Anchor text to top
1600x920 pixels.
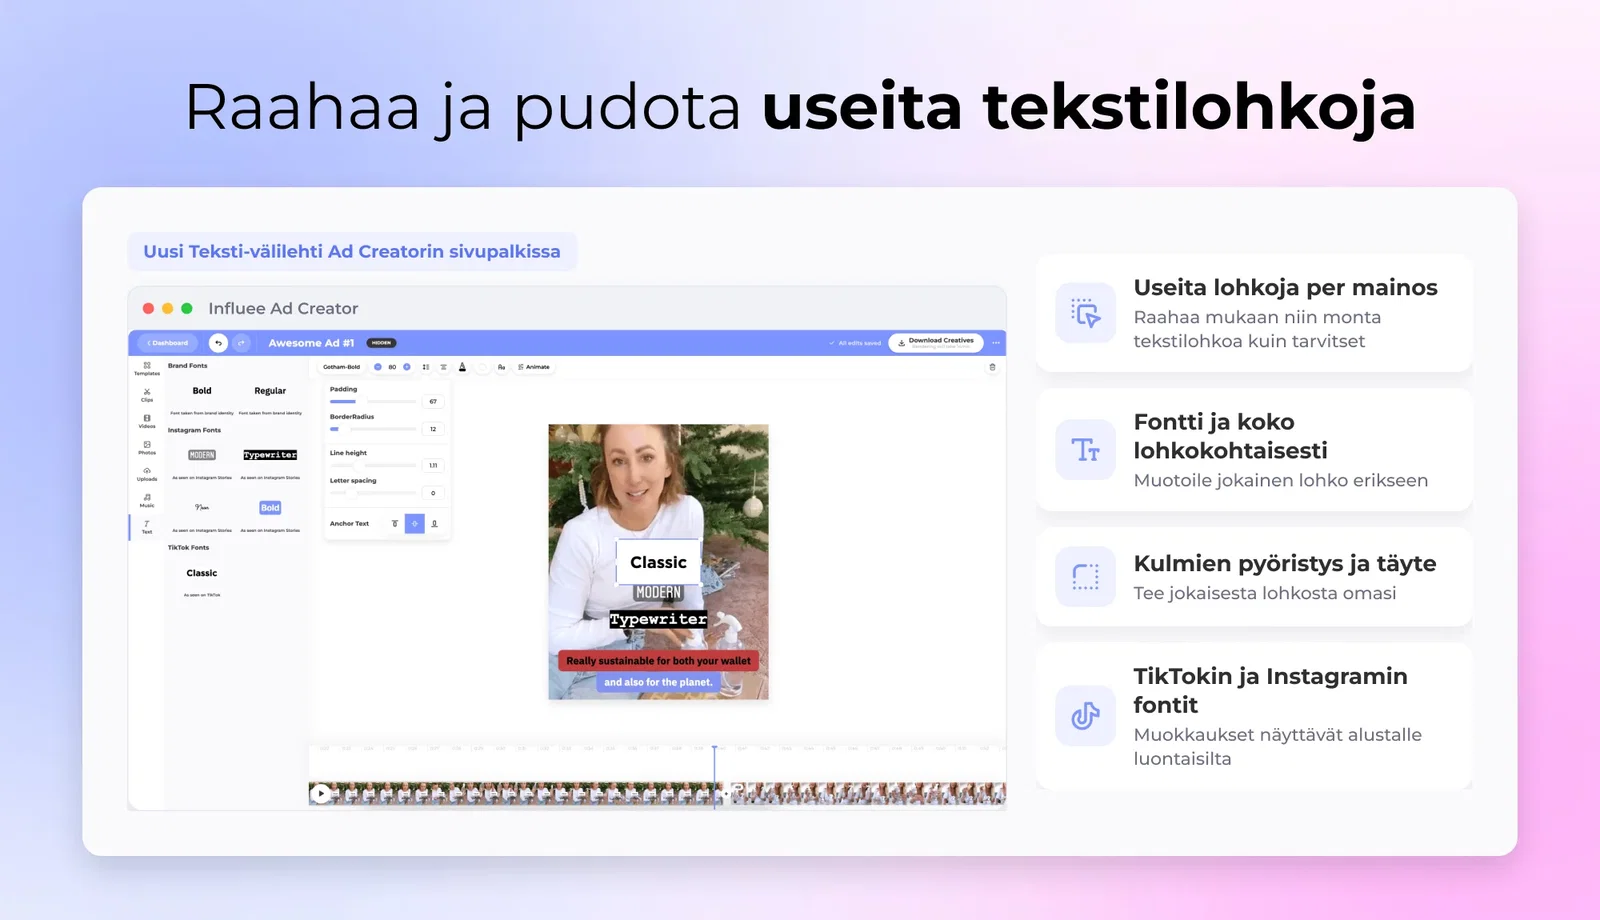tap(395, 524)
